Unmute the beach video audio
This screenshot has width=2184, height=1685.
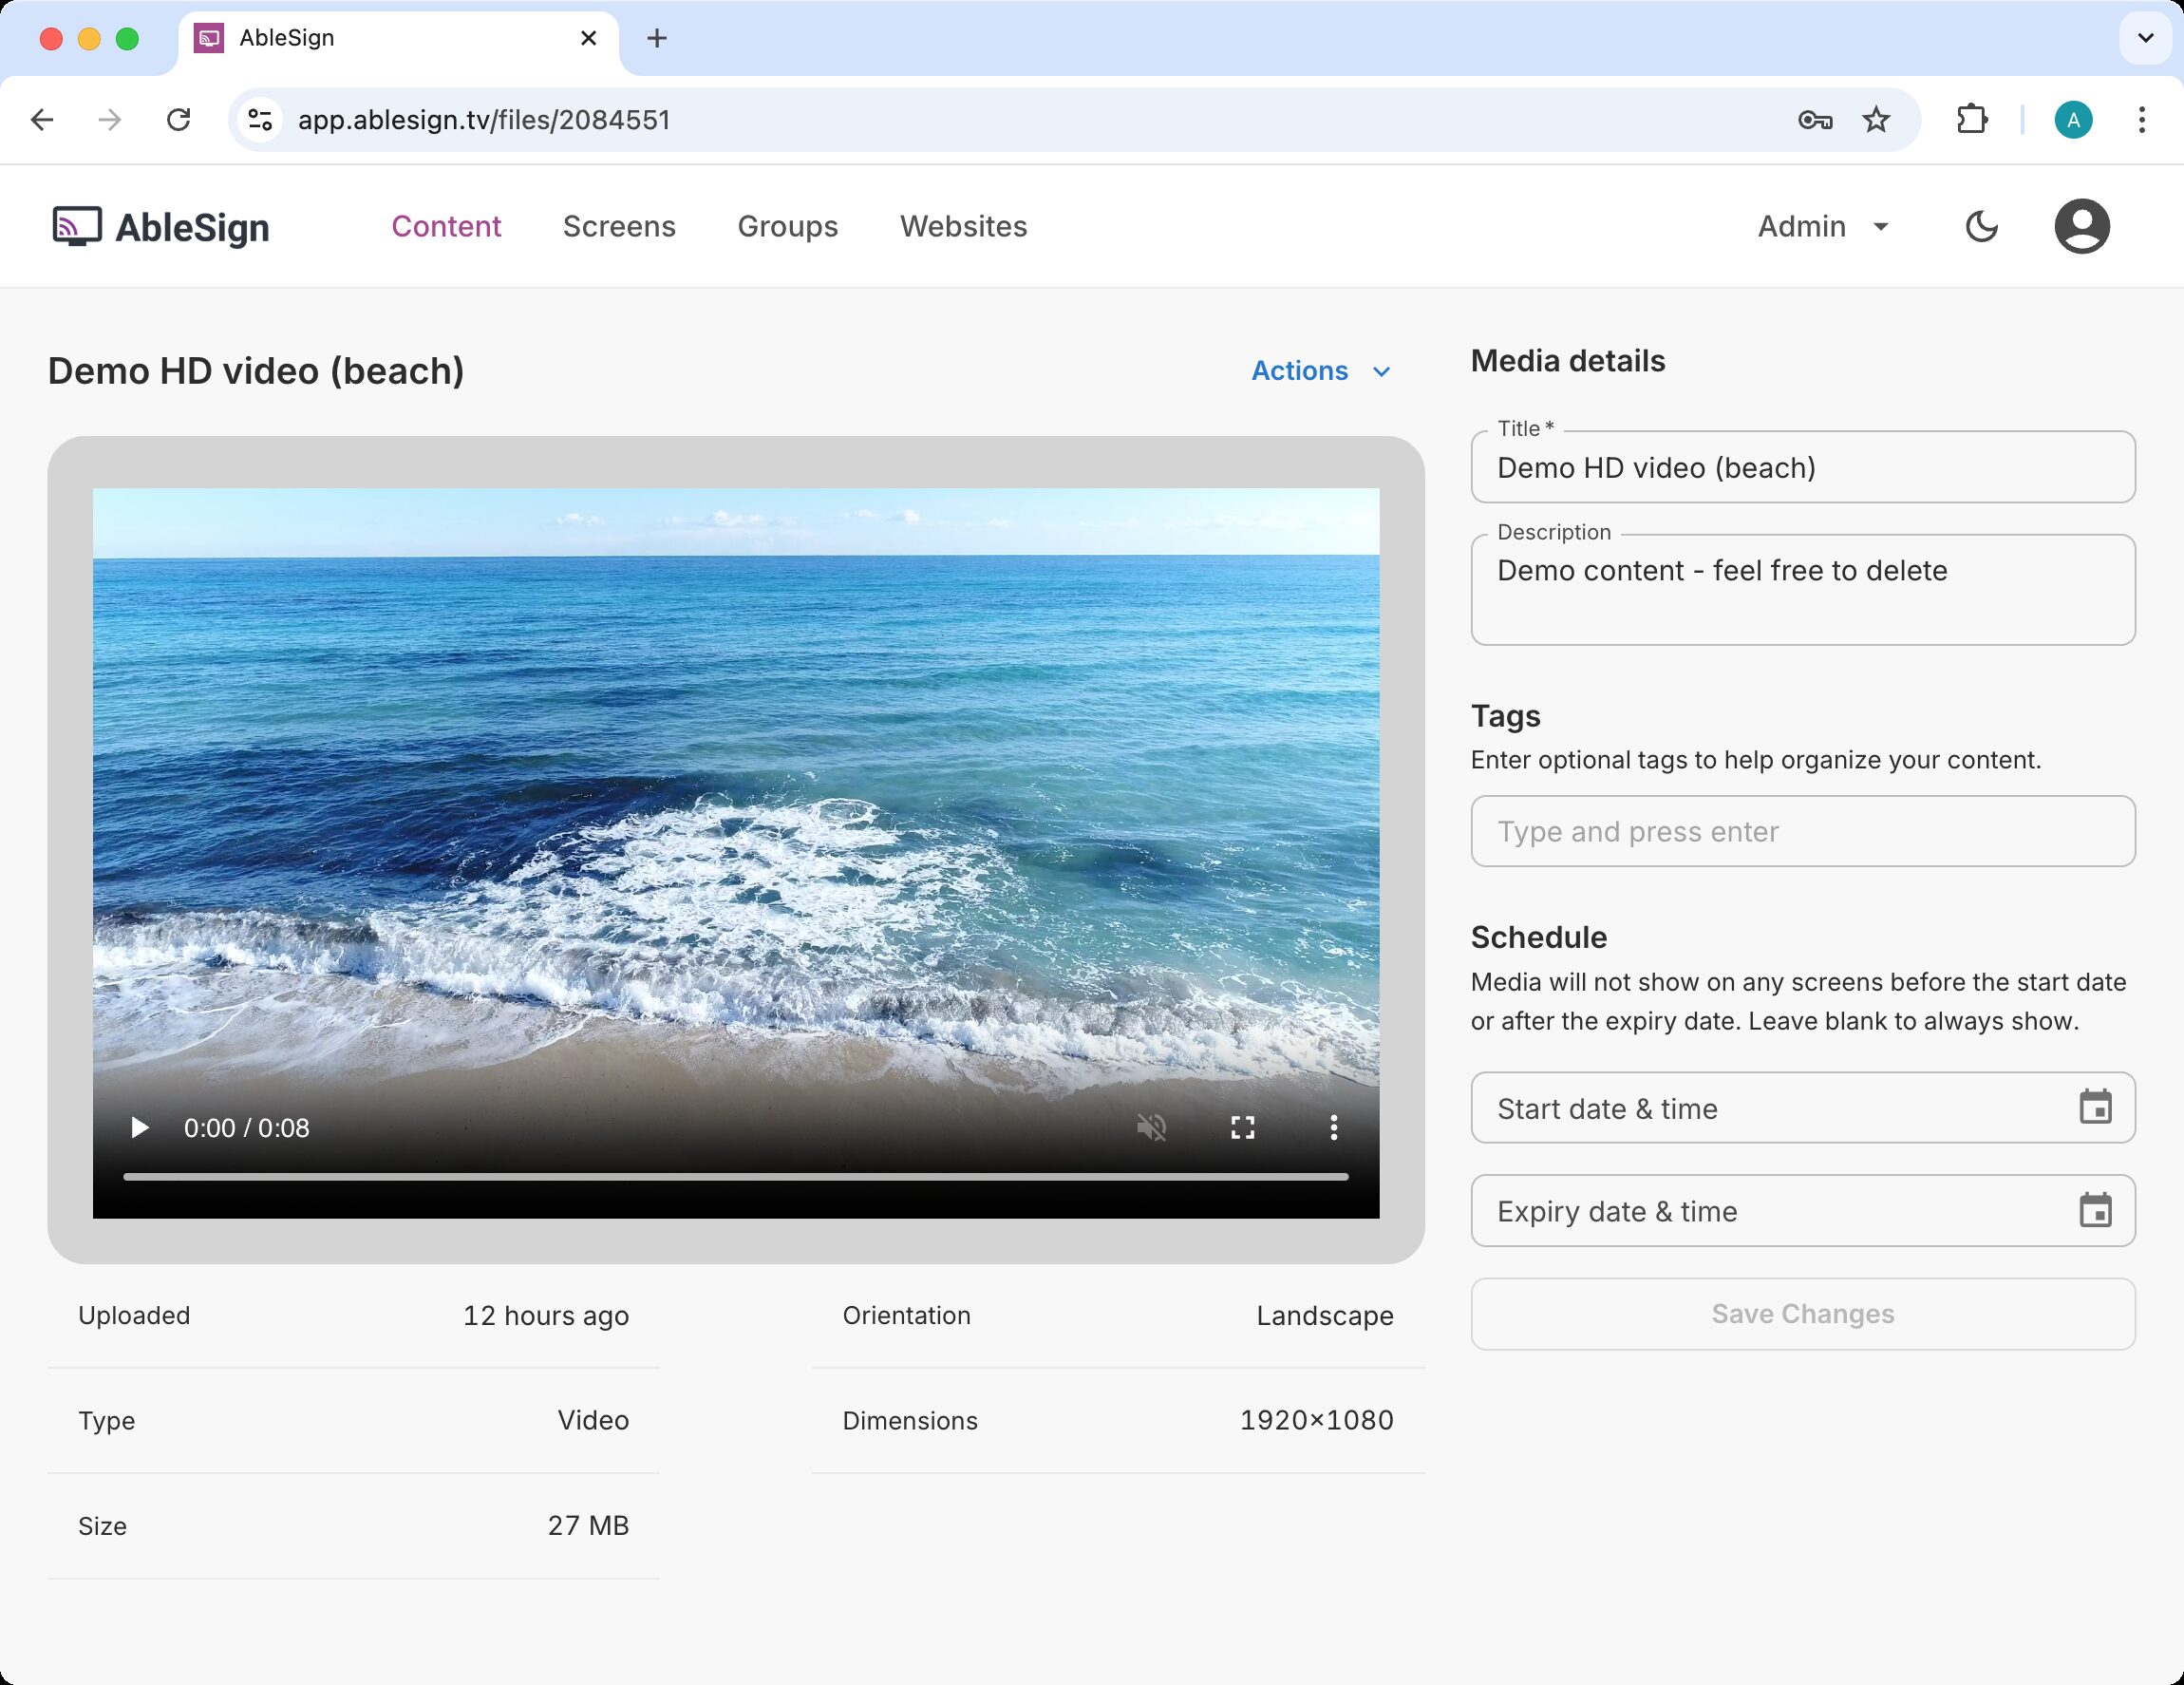[x=1152, y=1127]
